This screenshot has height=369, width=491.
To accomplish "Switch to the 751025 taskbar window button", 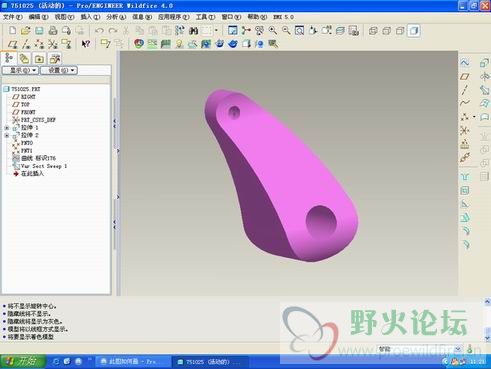I will click(x=211, y=362).
